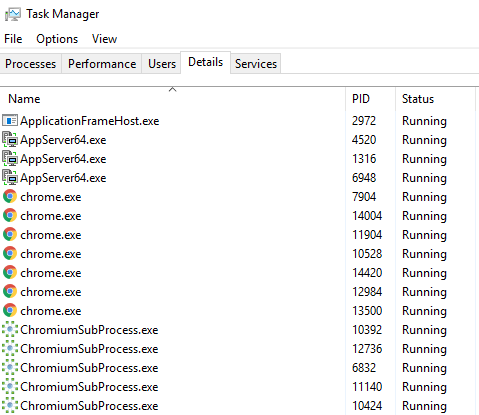The height and width of the screenshot is (415, 479).
Task: Open the Services tab
Action: tap(256, 64)
